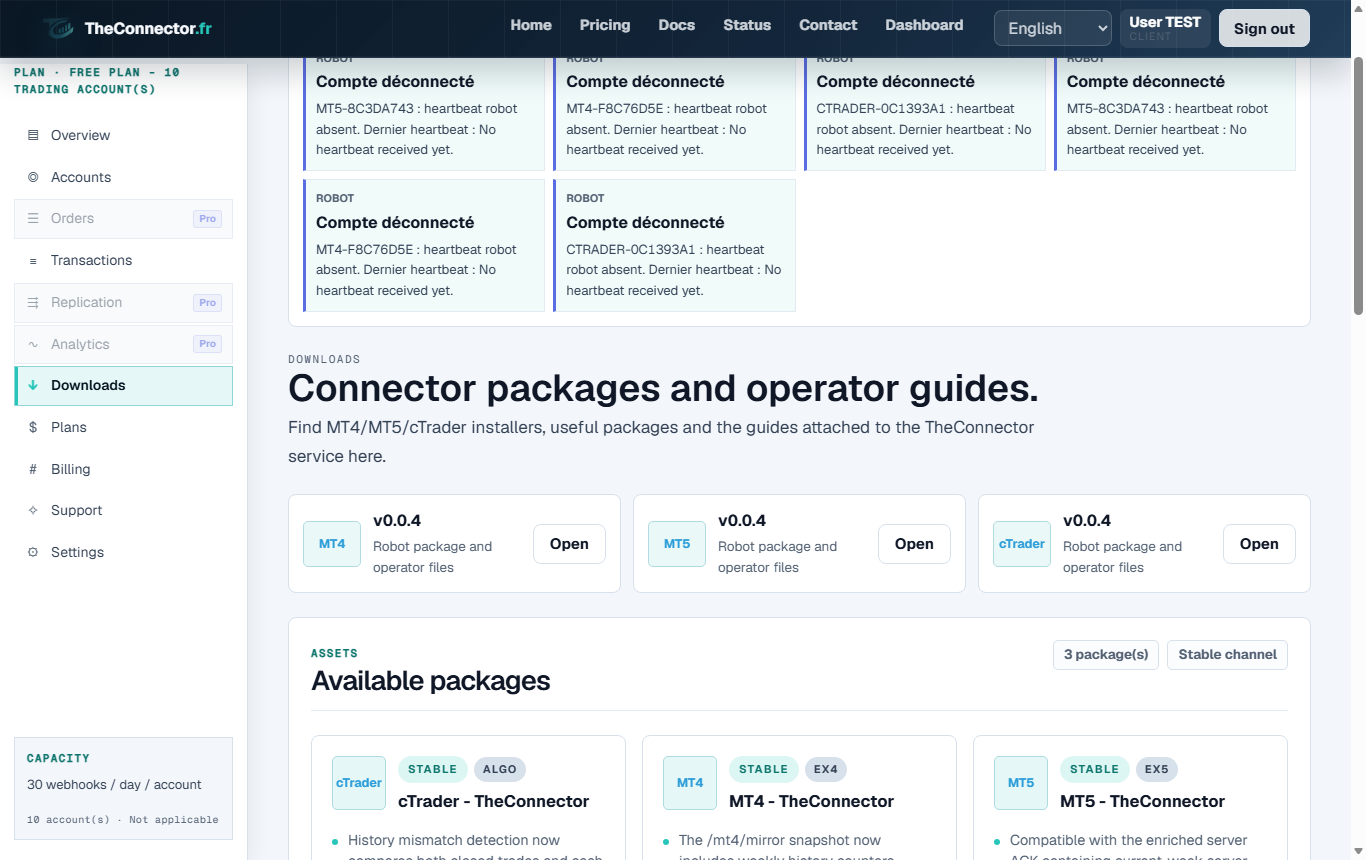Go to Home in top navigation
The width and height of the screenshot is (1366, 860).
pos(531,25)
